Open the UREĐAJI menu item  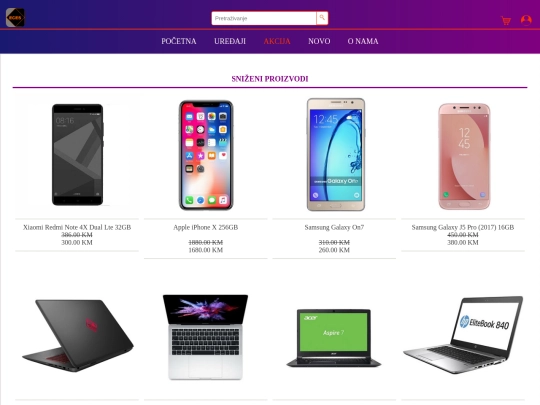[230, 41]
